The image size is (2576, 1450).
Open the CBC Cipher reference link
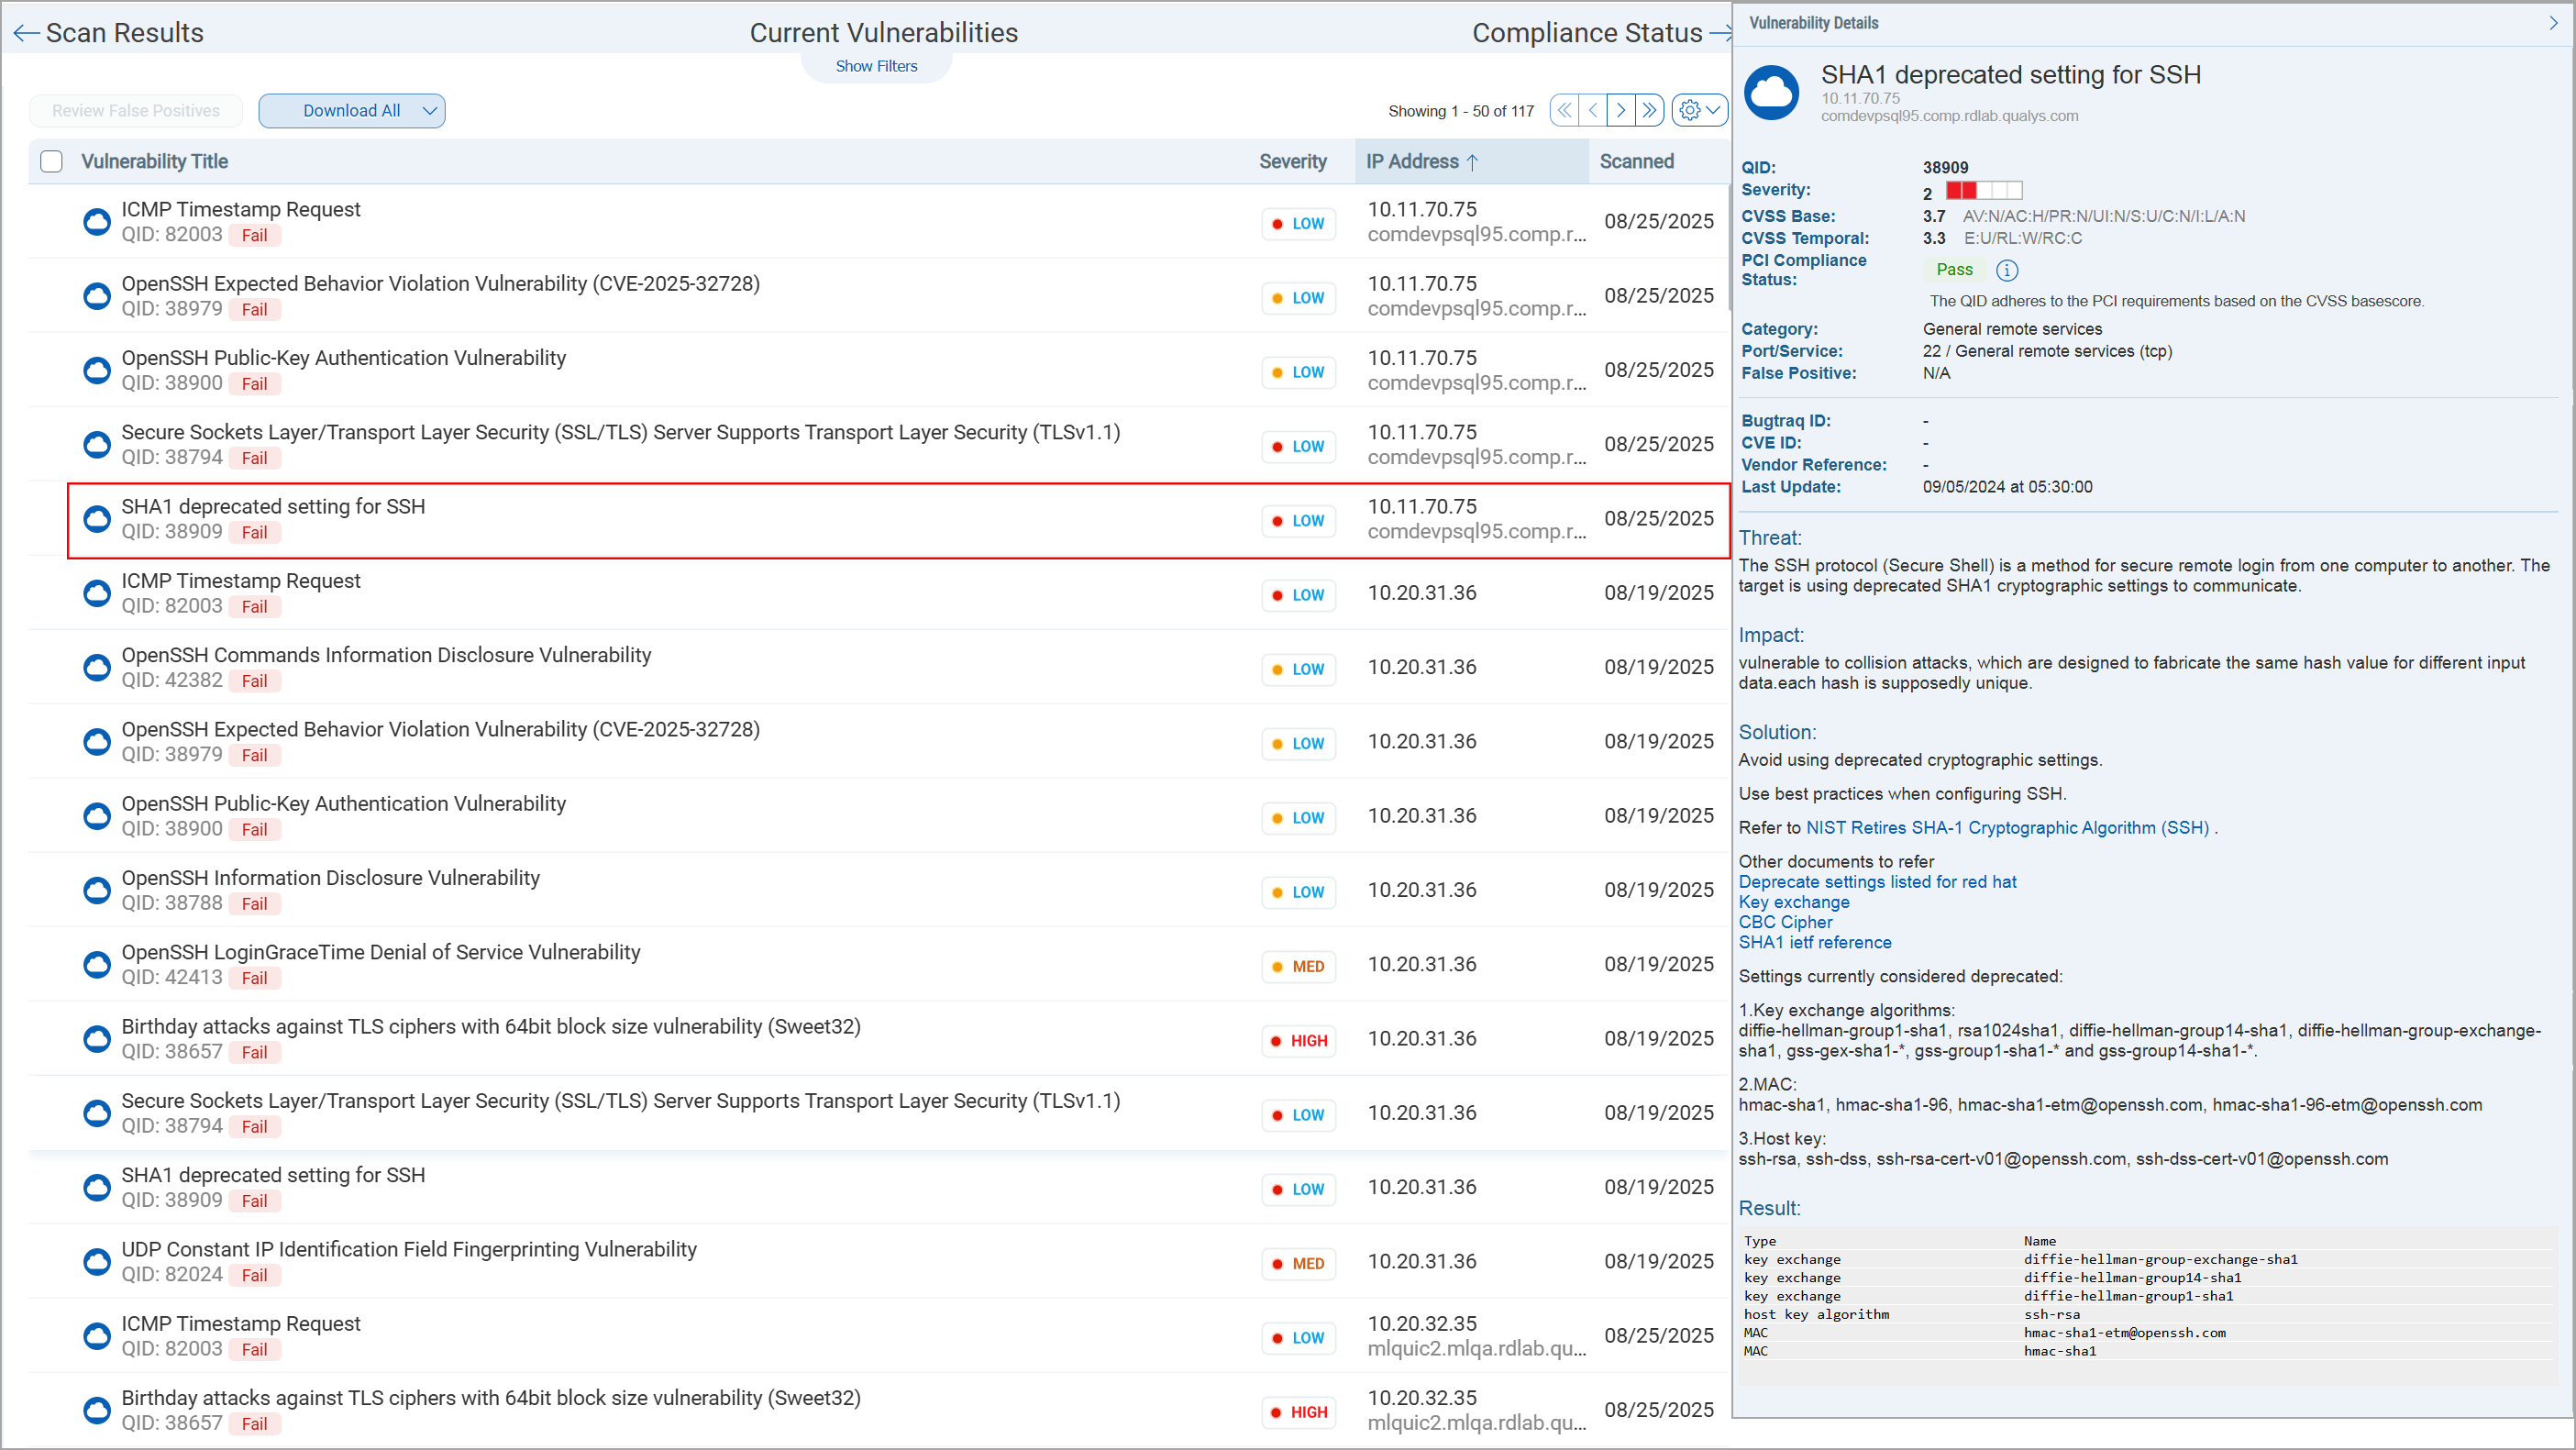click(x=1785, y=922)
